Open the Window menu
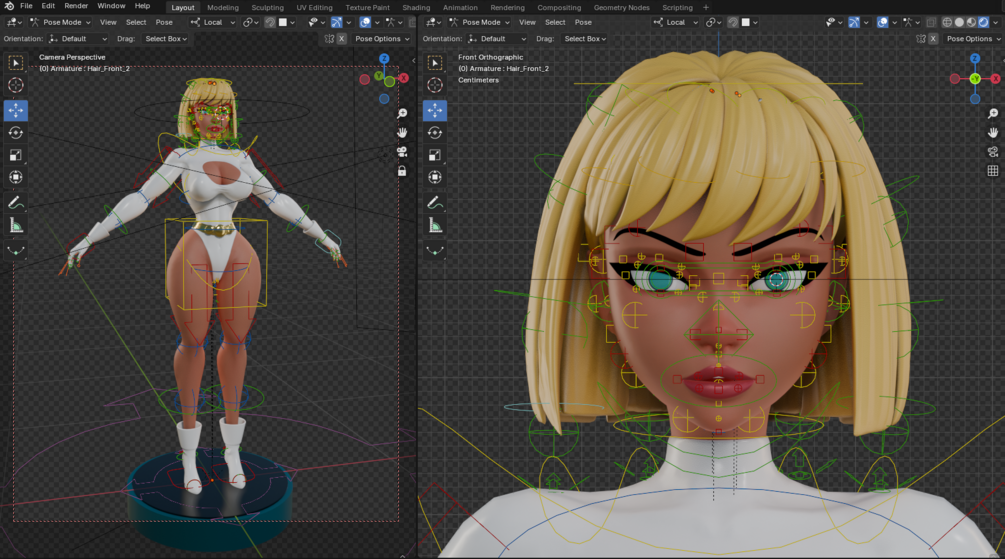Screen dimensions: 1005x559 [111, 6]
